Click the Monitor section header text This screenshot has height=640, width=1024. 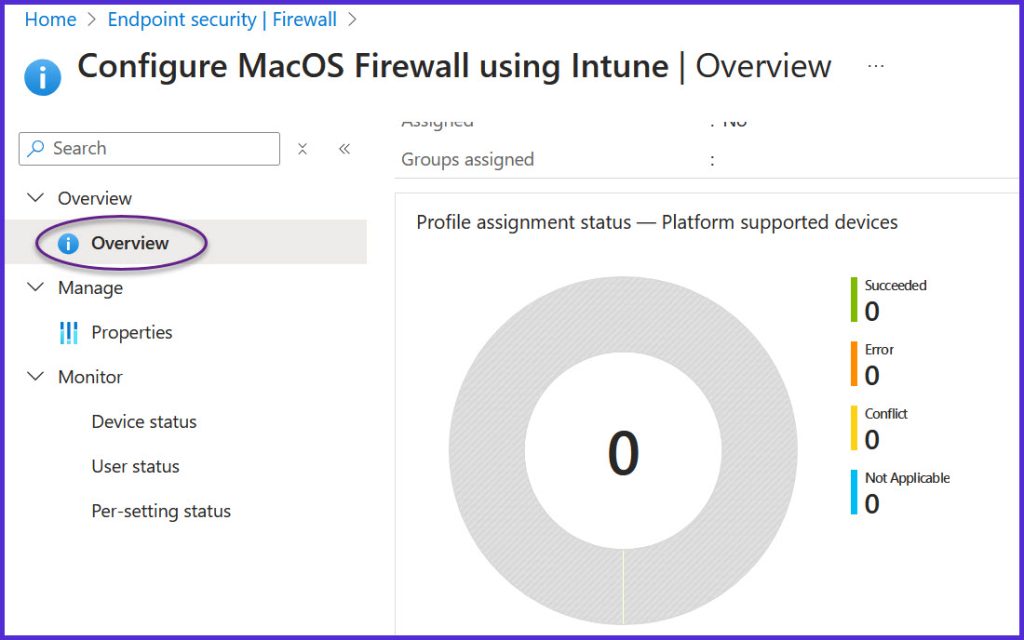click(x=90, y=377)
